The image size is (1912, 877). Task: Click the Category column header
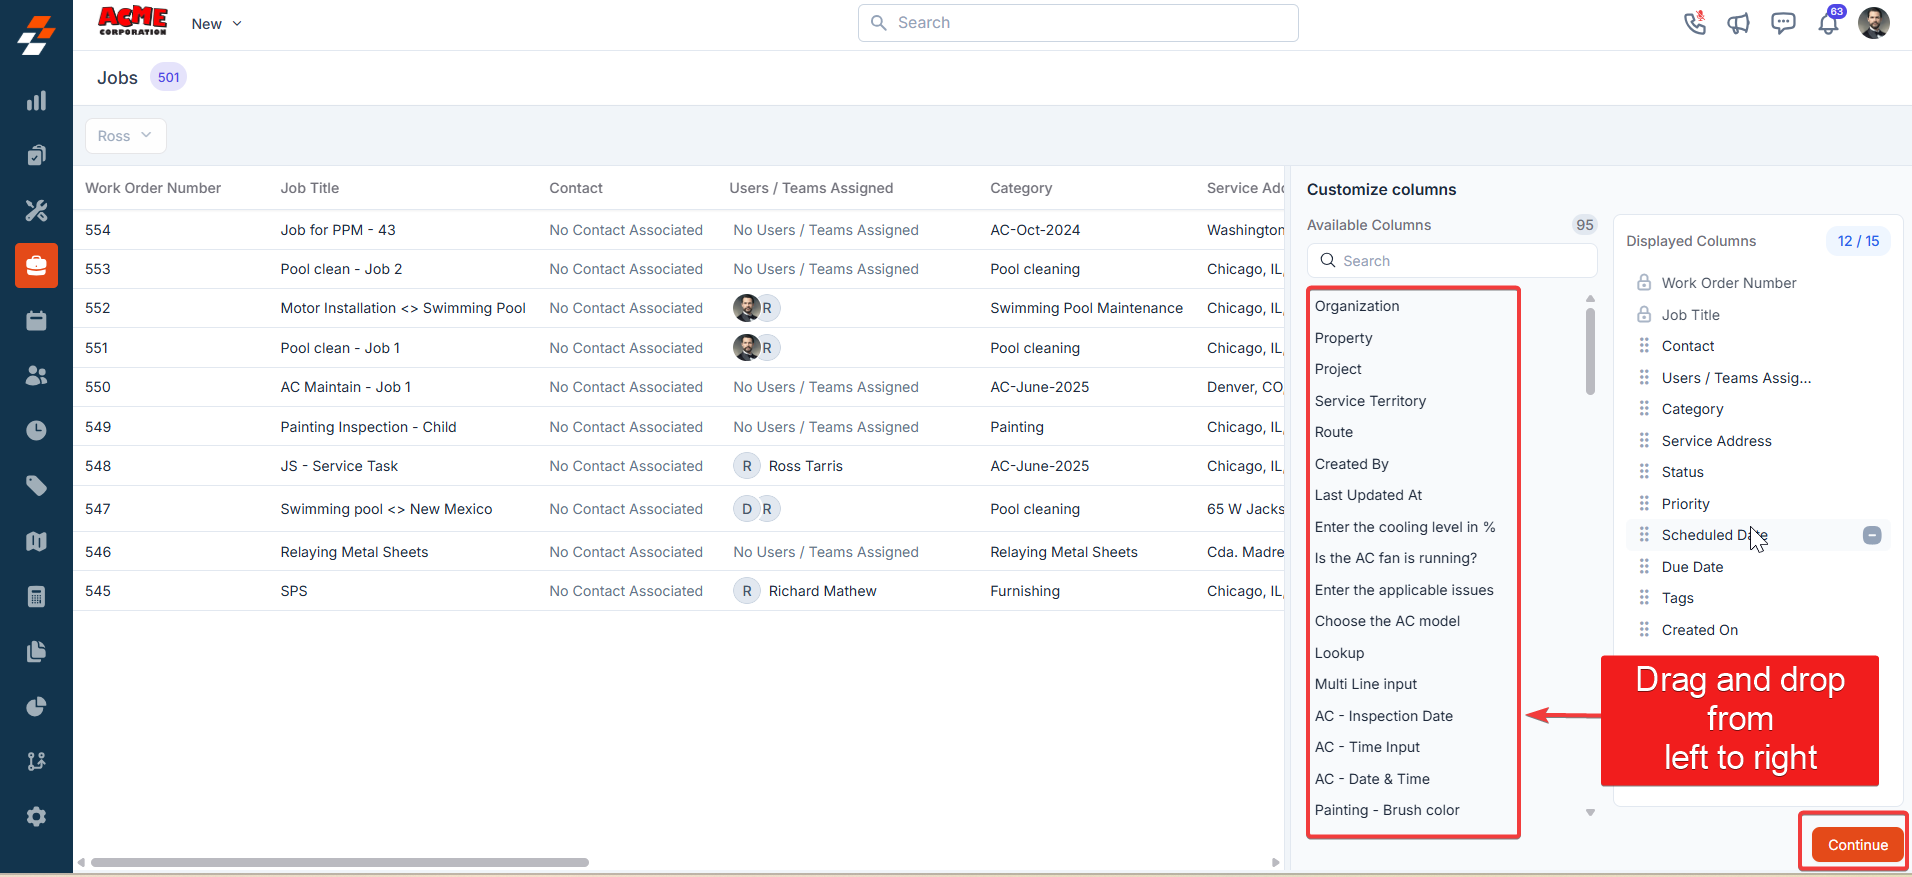click(1021, 188)
